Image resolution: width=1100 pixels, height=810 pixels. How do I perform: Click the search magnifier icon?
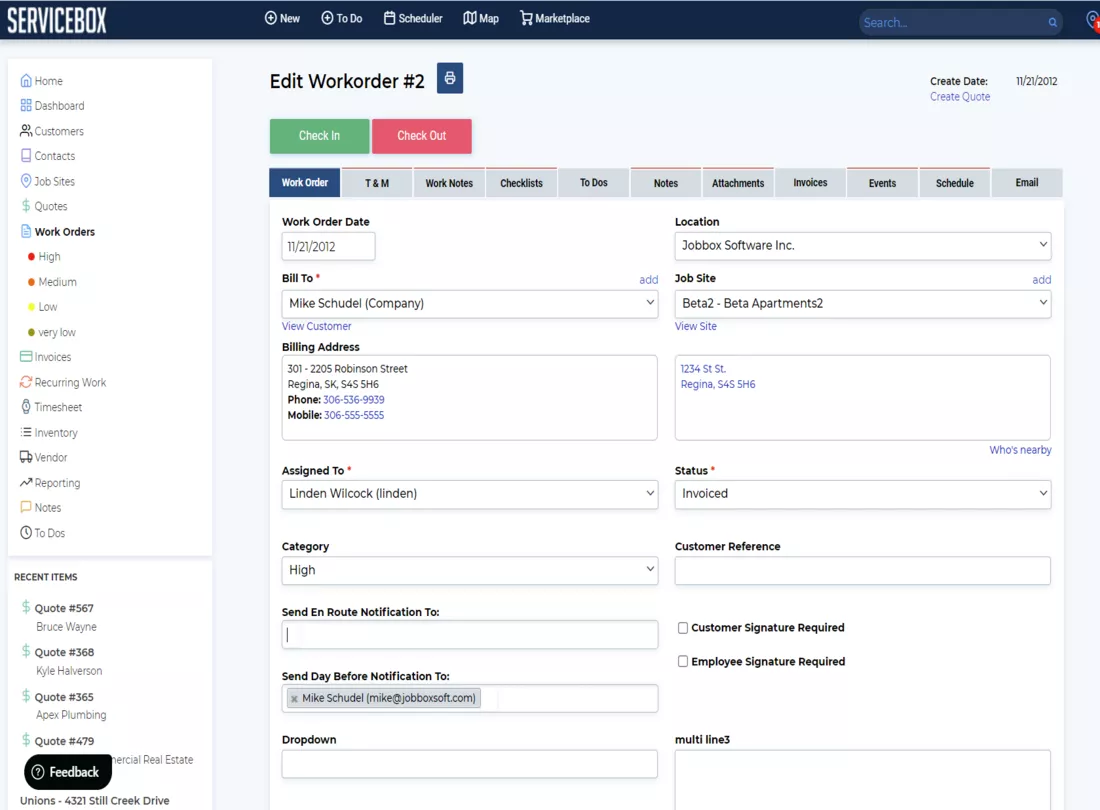point(1052,22)
